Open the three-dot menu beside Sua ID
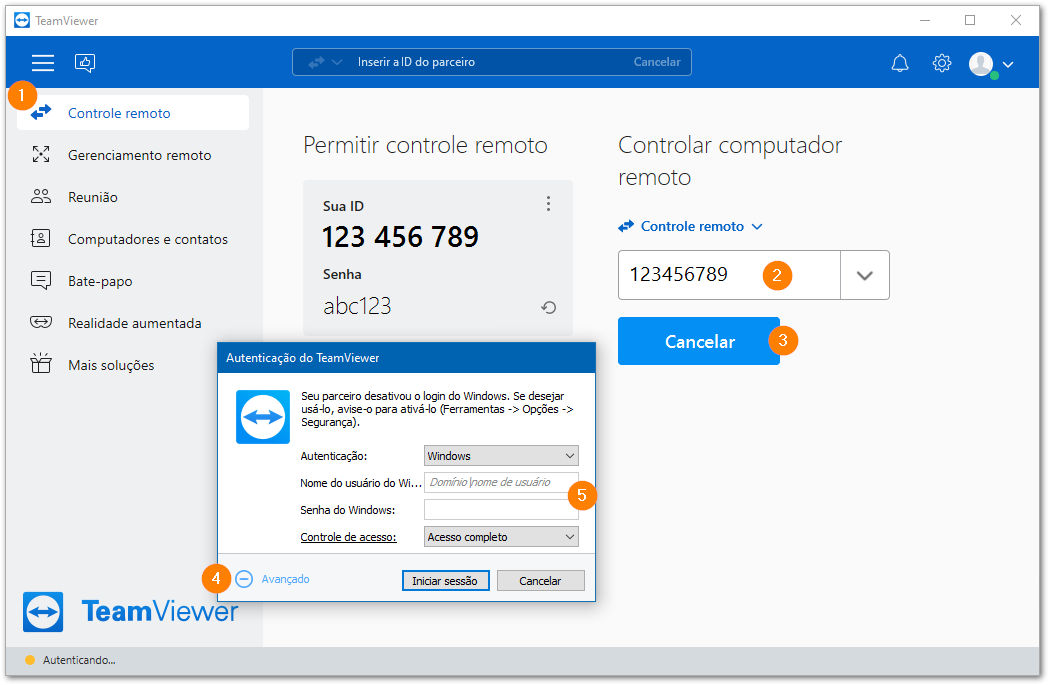Image resolution: width=1049 pixels, height=685 pixels. 549,203
